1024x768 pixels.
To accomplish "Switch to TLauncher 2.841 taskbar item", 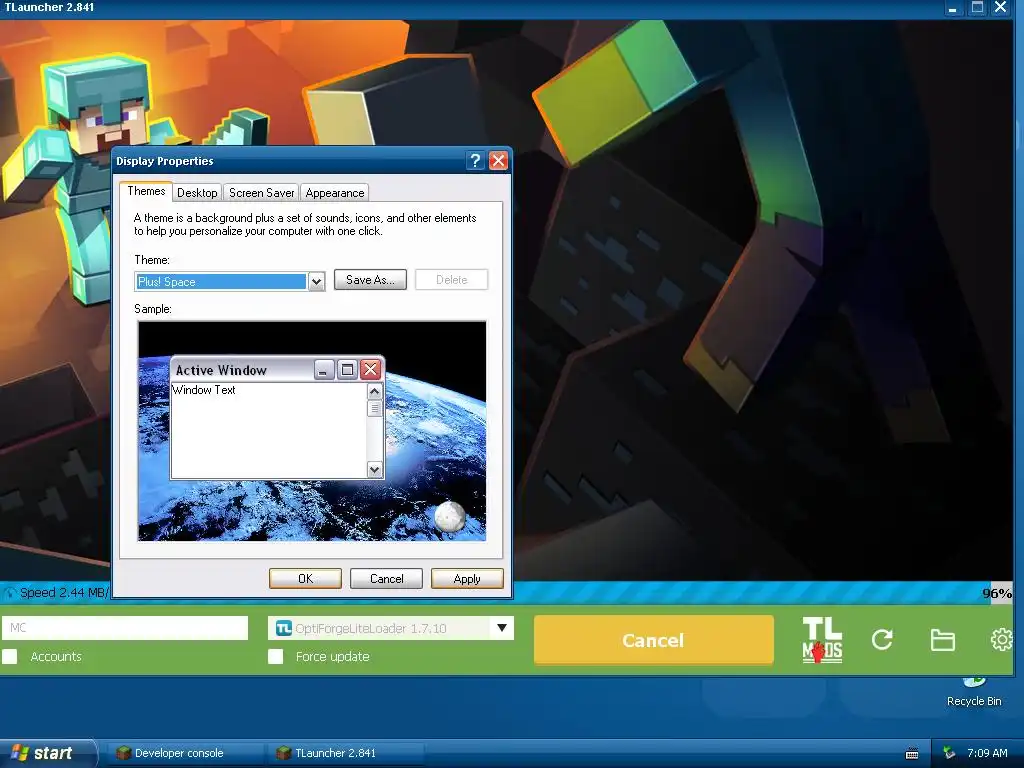I will coord(346,753).
